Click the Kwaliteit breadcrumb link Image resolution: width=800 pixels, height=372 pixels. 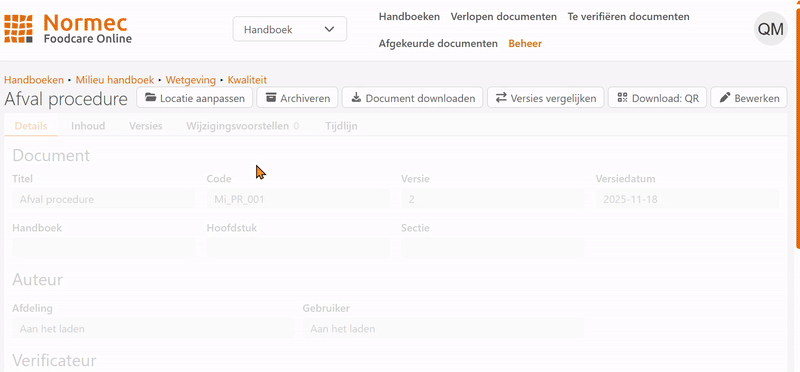tap(247, 80)
